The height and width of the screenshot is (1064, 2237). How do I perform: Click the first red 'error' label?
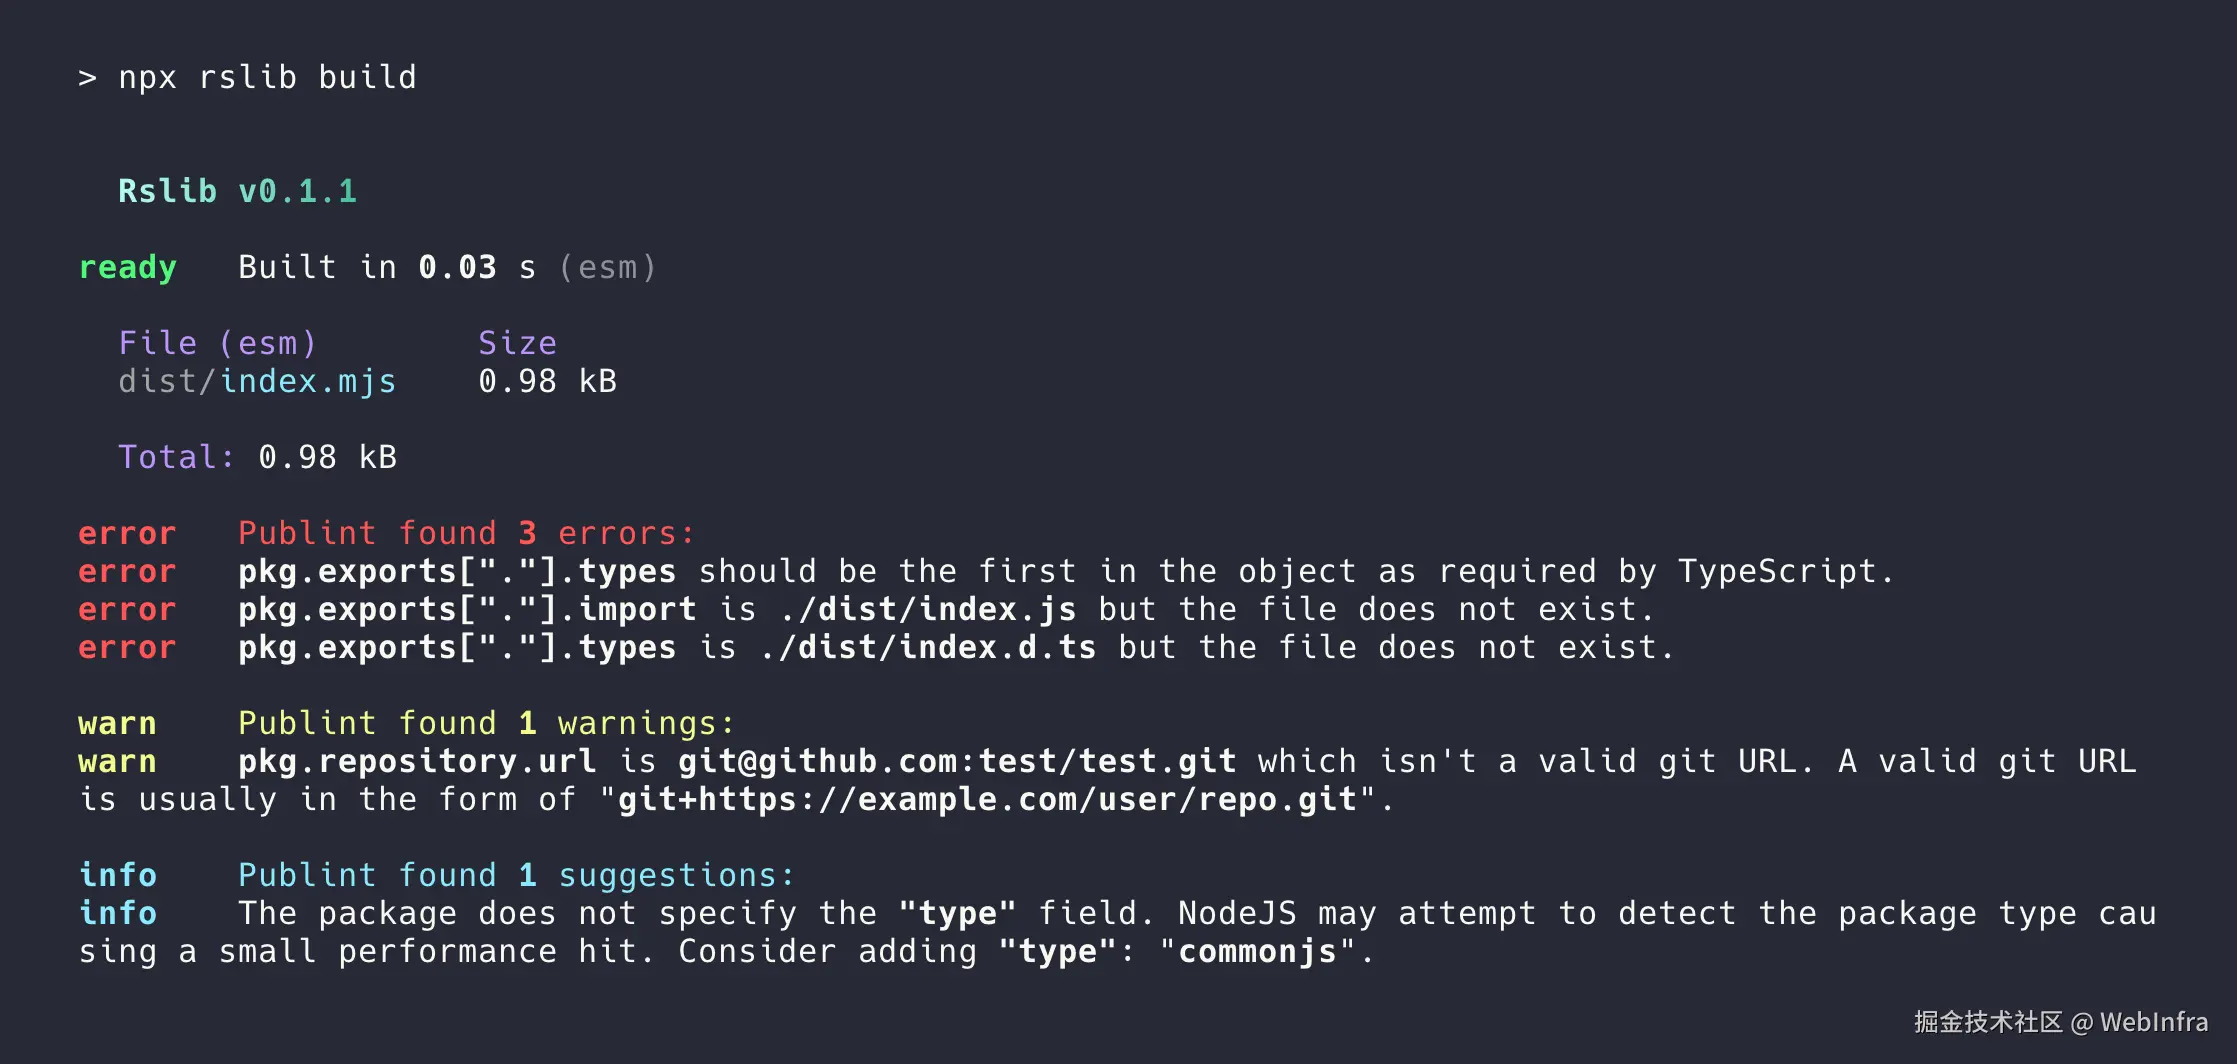click(x=127, y=533)
